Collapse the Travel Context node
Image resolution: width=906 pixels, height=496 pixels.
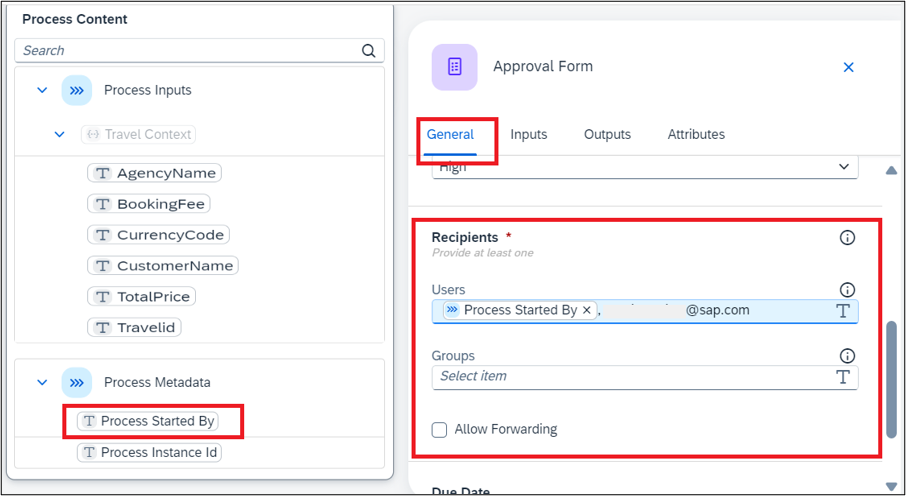60,135
